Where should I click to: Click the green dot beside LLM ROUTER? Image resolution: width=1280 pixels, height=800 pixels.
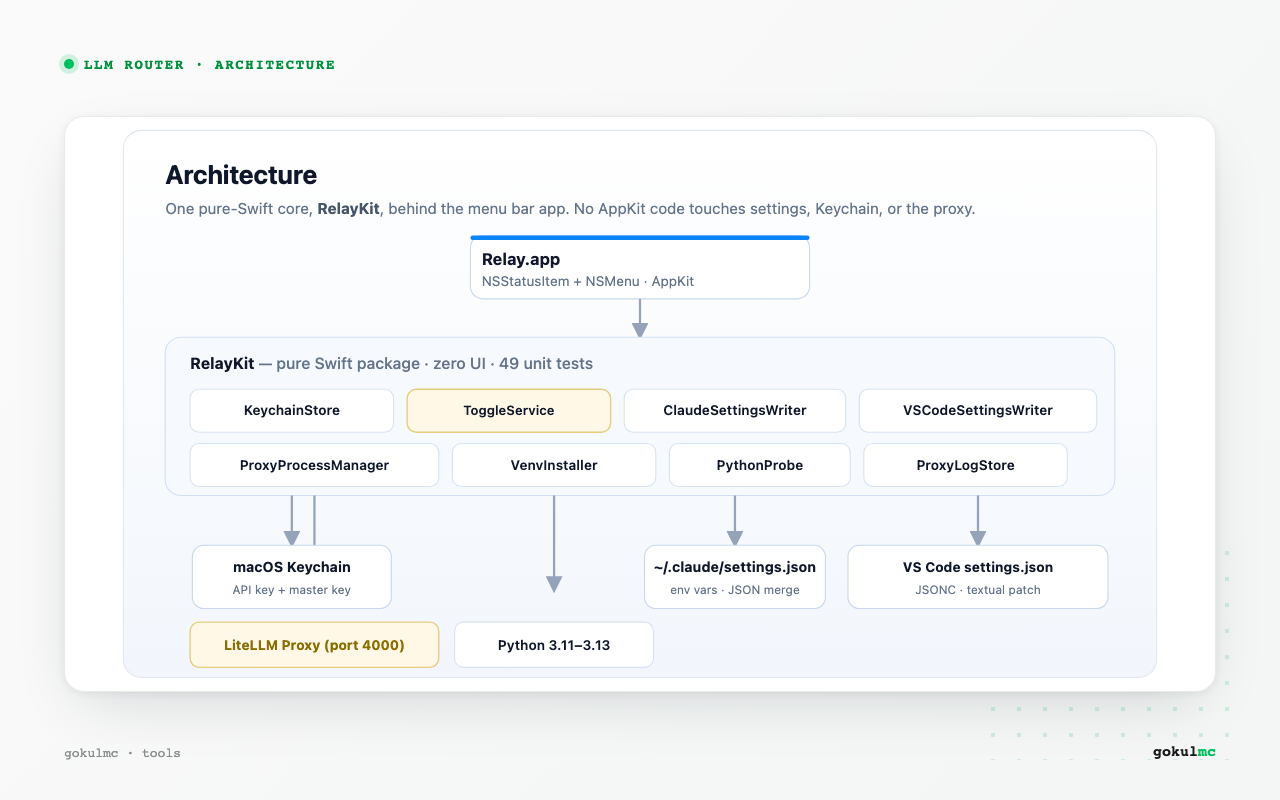click(x=69, y=64)
